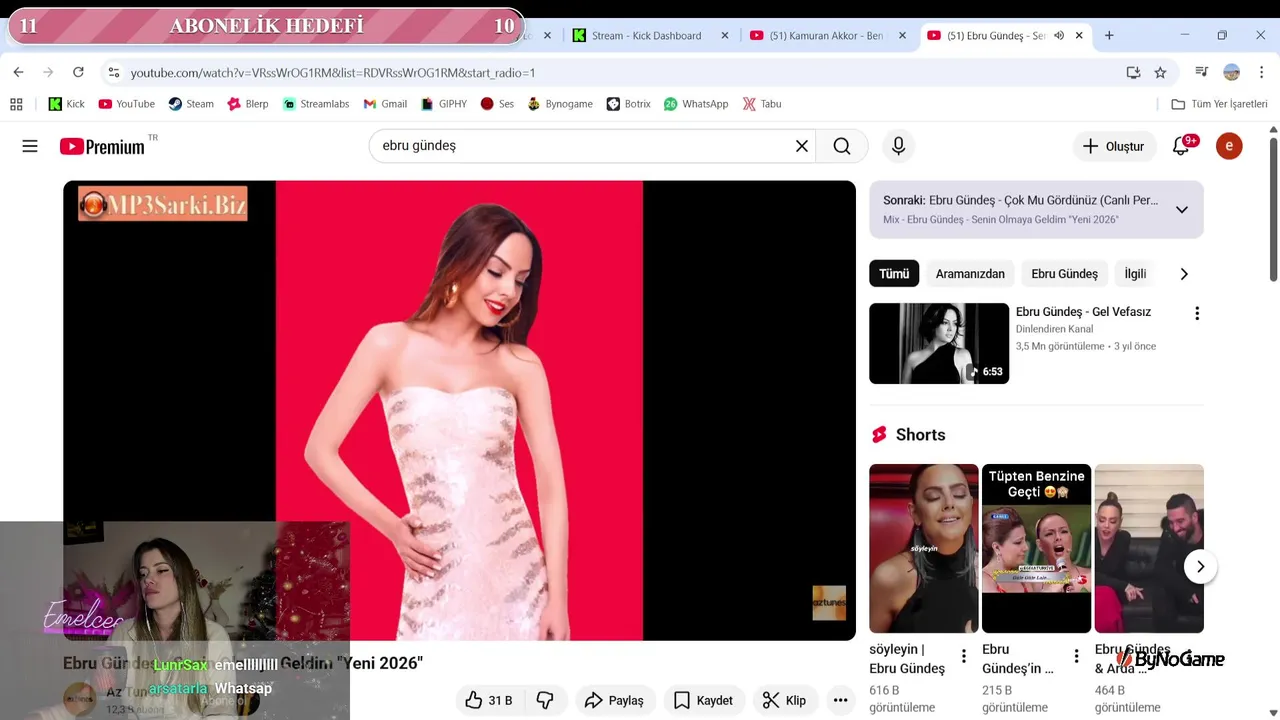Open the notifications bell
The height and width of the screenshot is (720, 1280).
(1181, 146)
